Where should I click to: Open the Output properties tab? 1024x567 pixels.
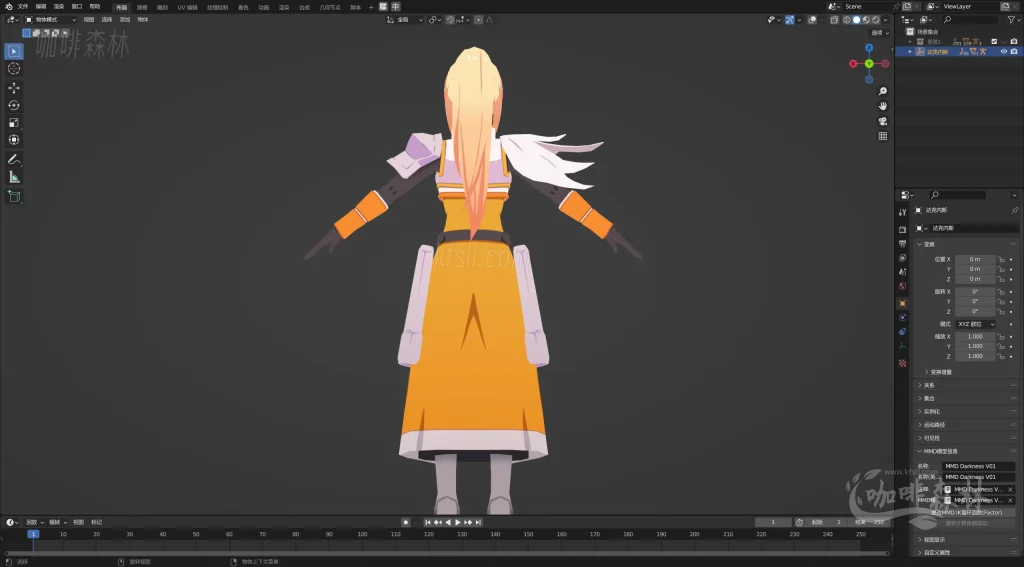tap(903, 244)
